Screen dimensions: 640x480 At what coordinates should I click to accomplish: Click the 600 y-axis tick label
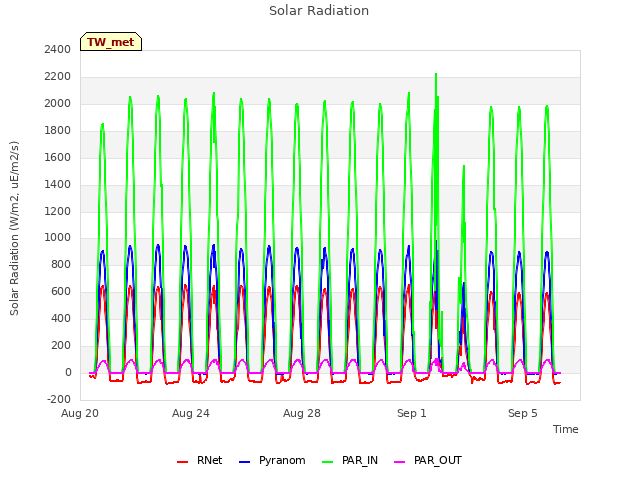pos(61,291)
